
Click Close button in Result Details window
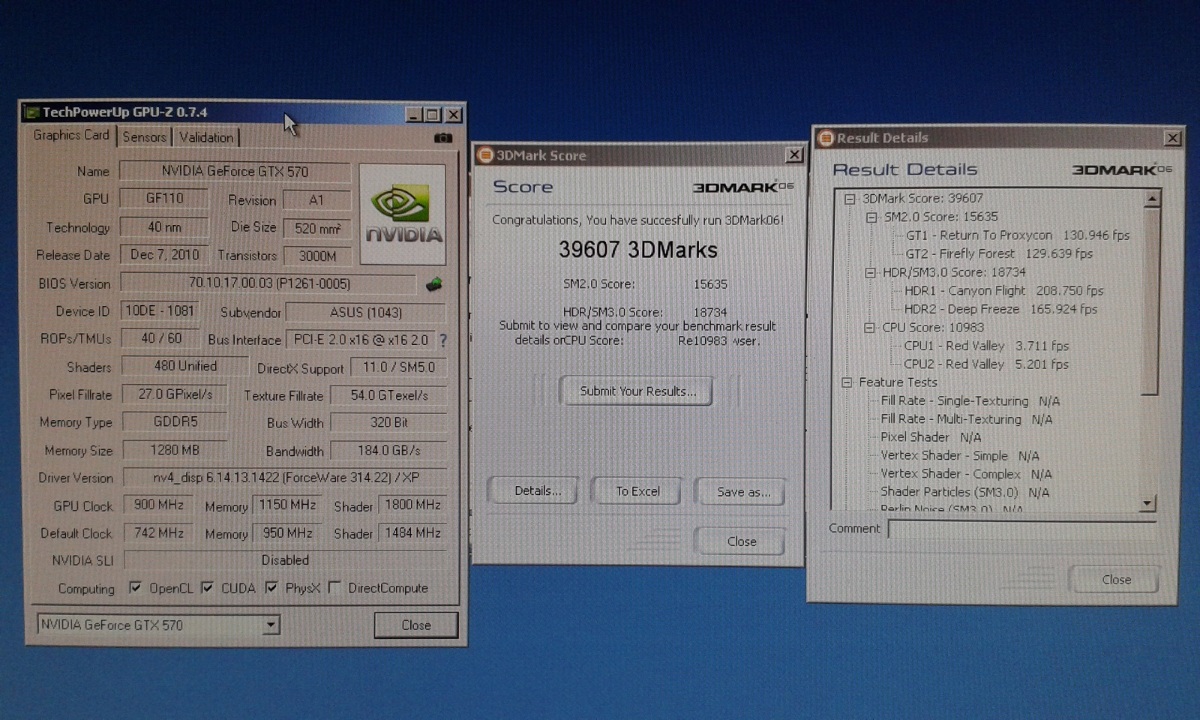coord(1116,579)
